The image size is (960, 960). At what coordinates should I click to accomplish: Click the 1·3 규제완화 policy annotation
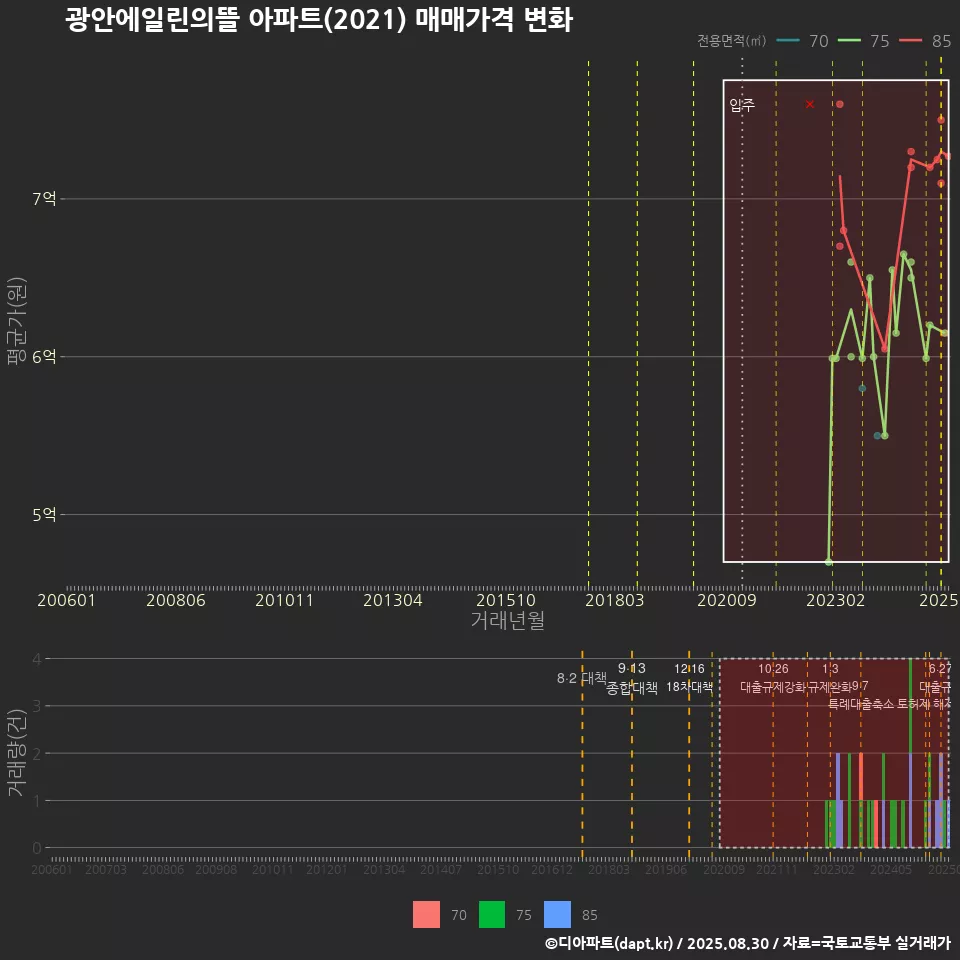coord(830,678)
